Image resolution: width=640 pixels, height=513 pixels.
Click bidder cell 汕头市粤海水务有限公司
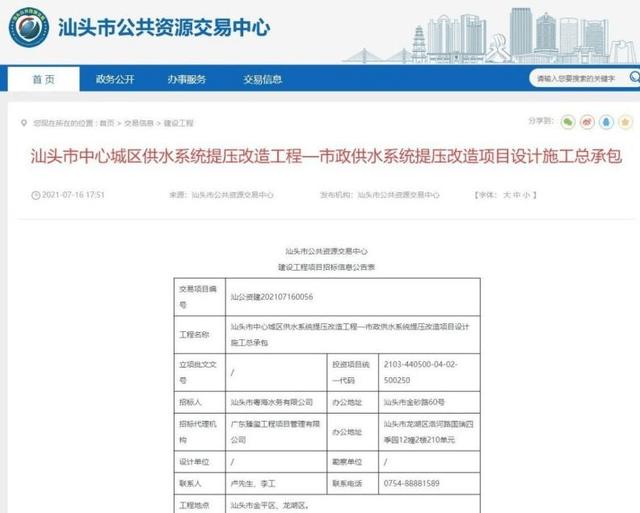click(x=276, y=402)
